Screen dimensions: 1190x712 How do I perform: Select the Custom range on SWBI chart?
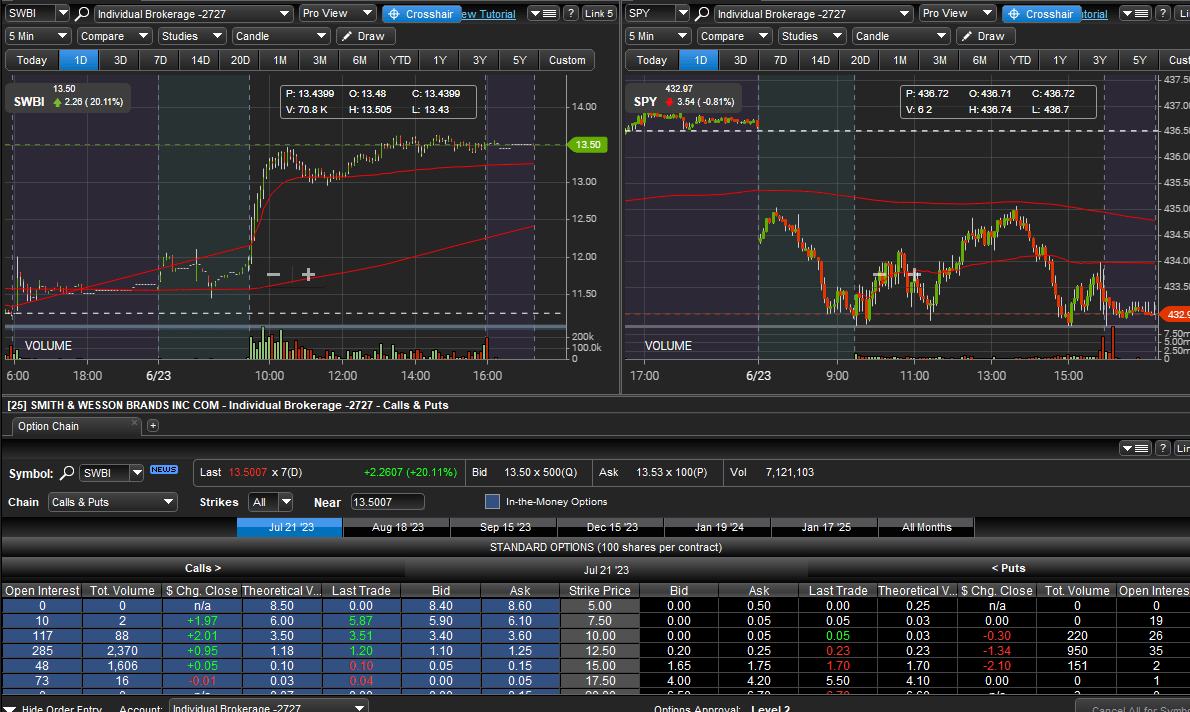point(567,60)
